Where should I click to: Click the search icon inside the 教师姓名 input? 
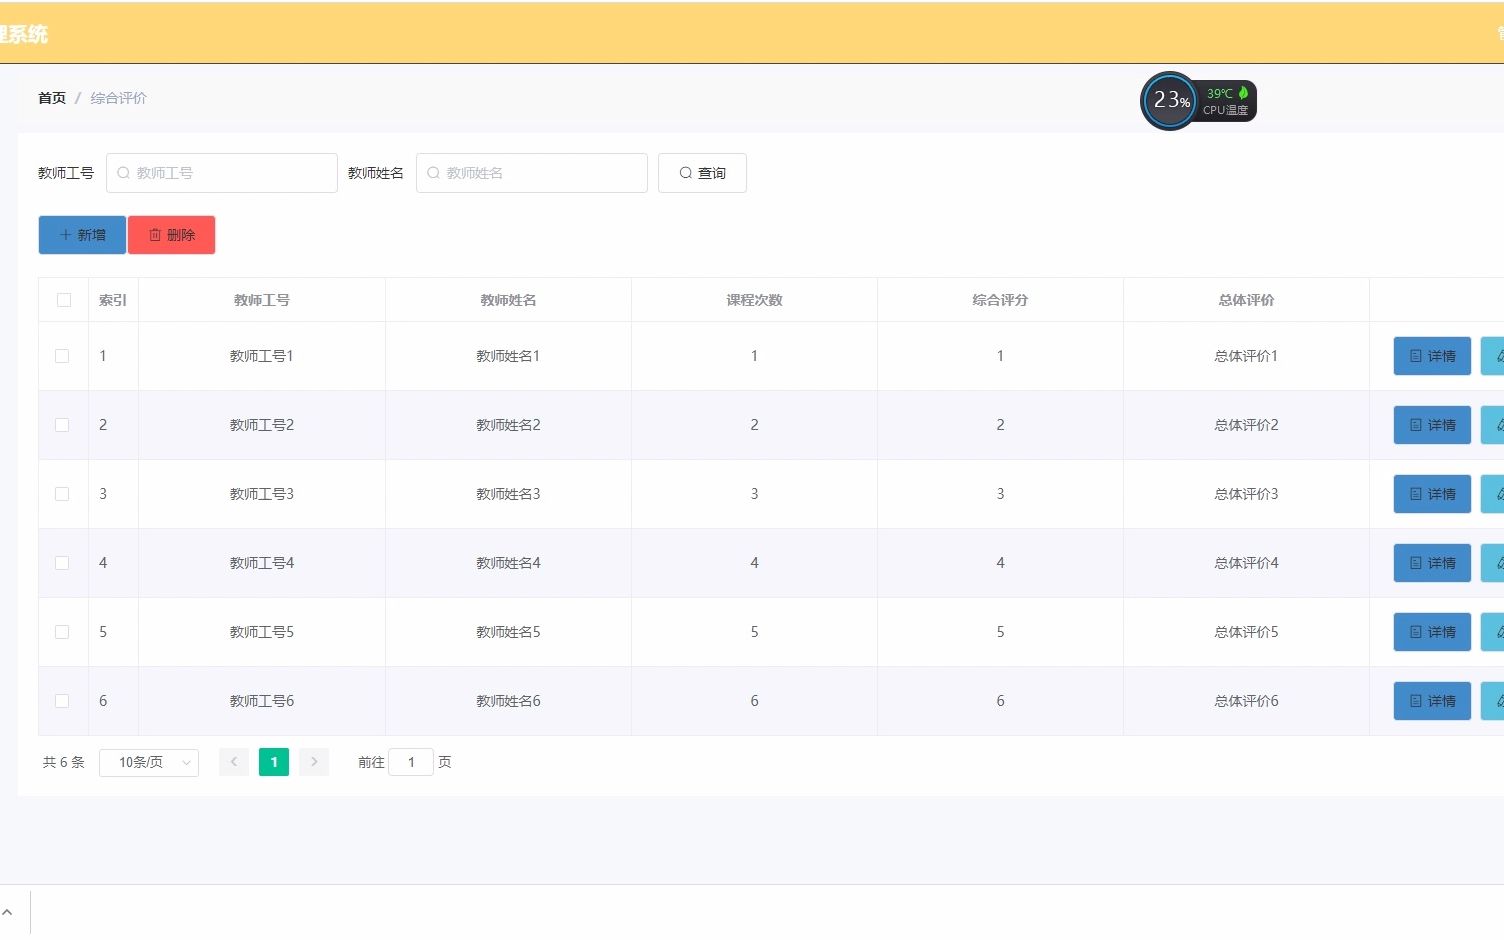pos(433,172)
